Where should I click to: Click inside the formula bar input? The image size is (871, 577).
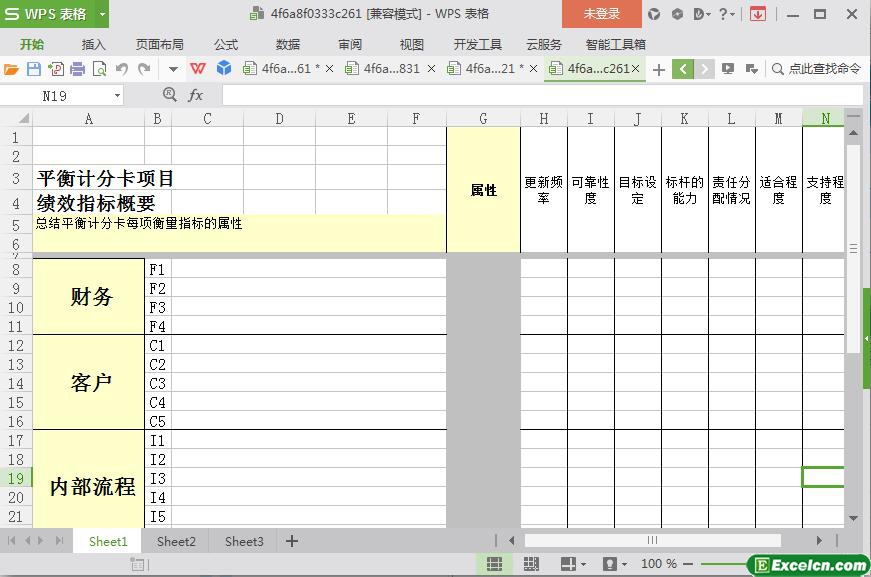pyautogui.click(x=530, y=95)
